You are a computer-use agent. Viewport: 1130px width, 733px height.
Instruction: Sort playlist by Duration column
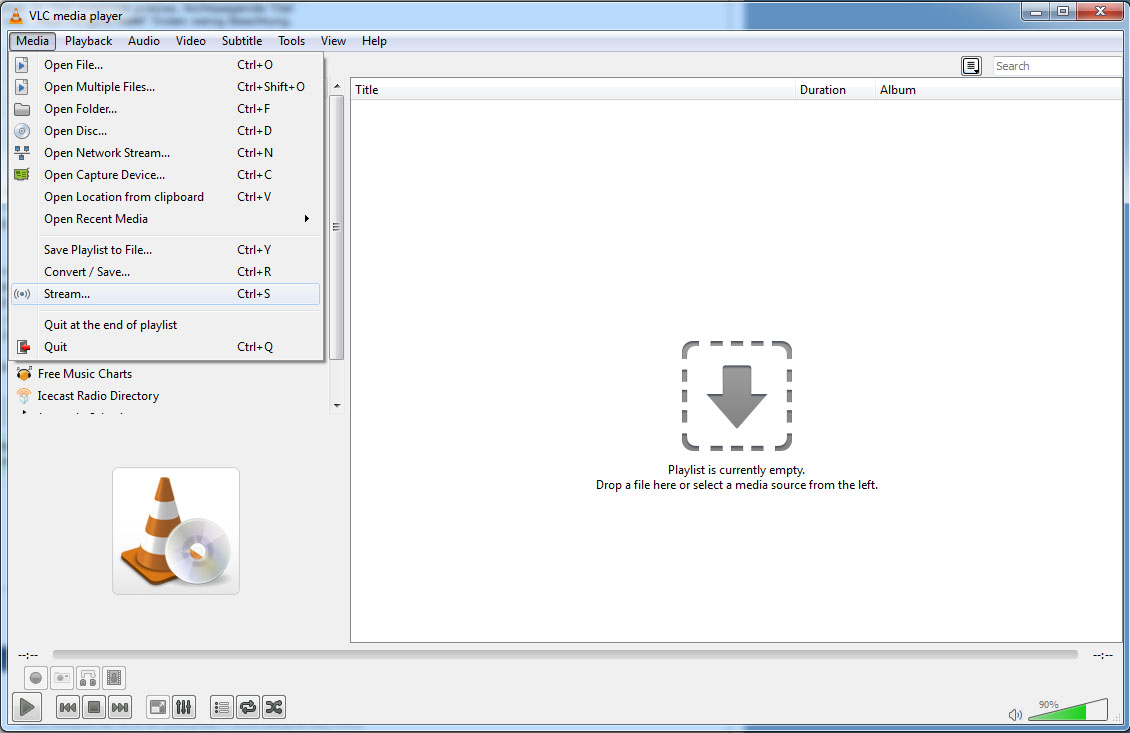point(835,89)
